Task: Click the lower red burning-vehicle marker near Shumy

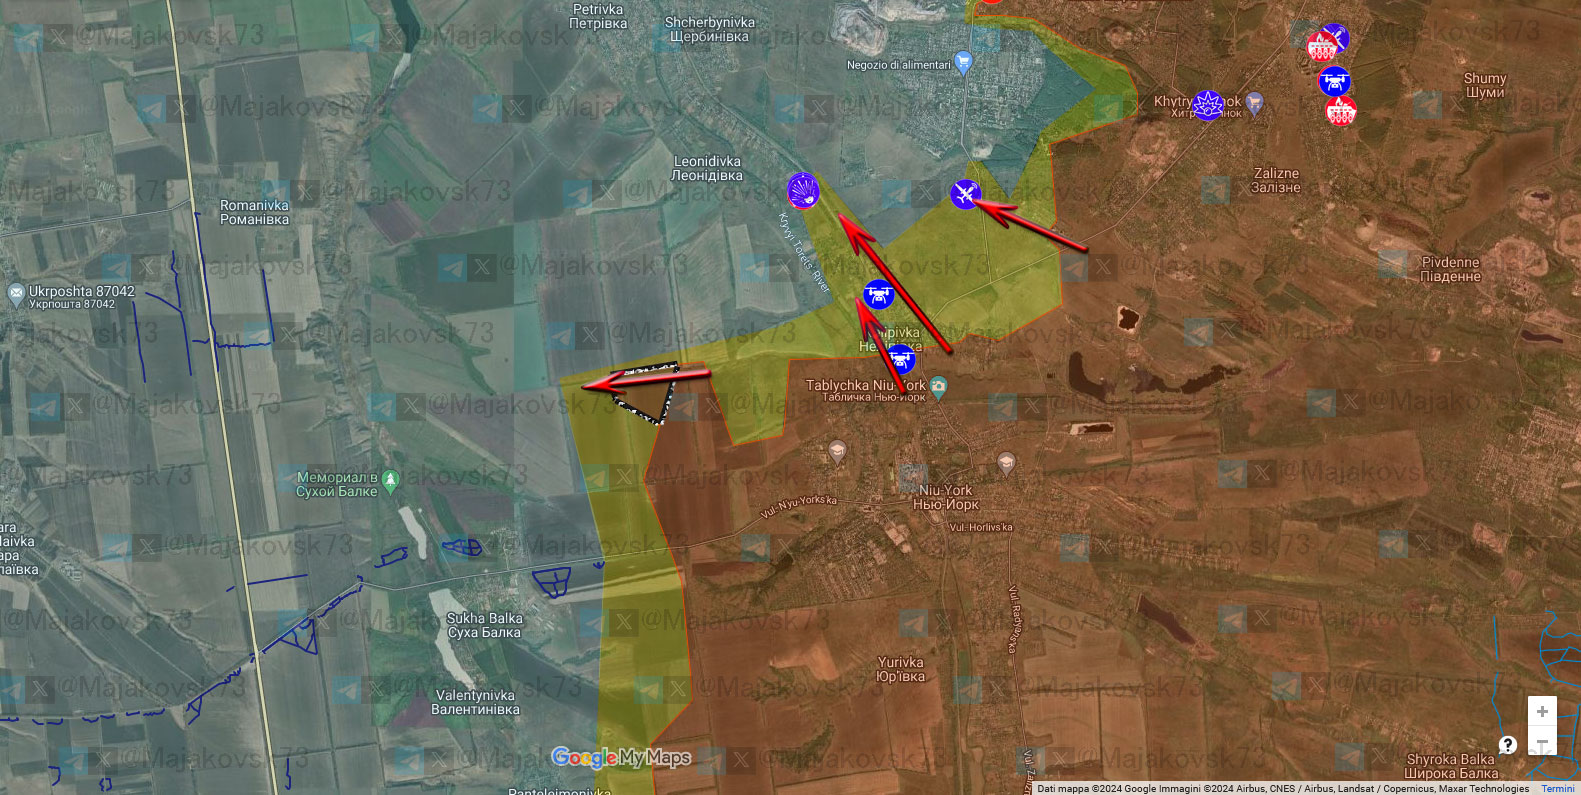Action: pyautogui.click(x=1341, y=111)
